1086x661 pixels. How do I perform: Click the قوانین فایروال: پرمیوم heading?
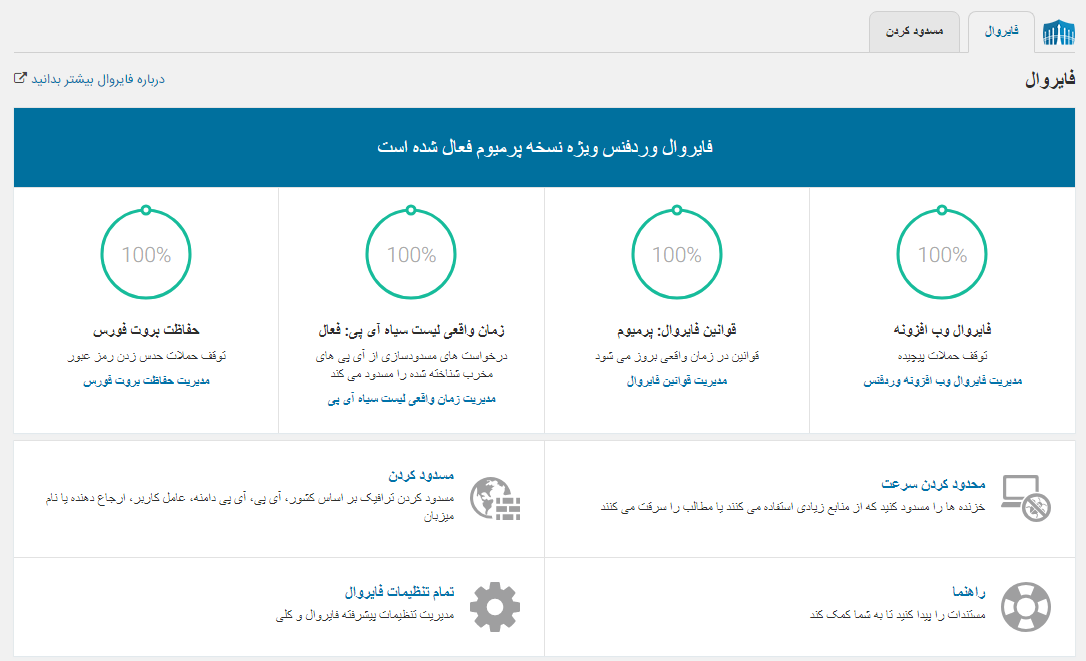[677, 330]
